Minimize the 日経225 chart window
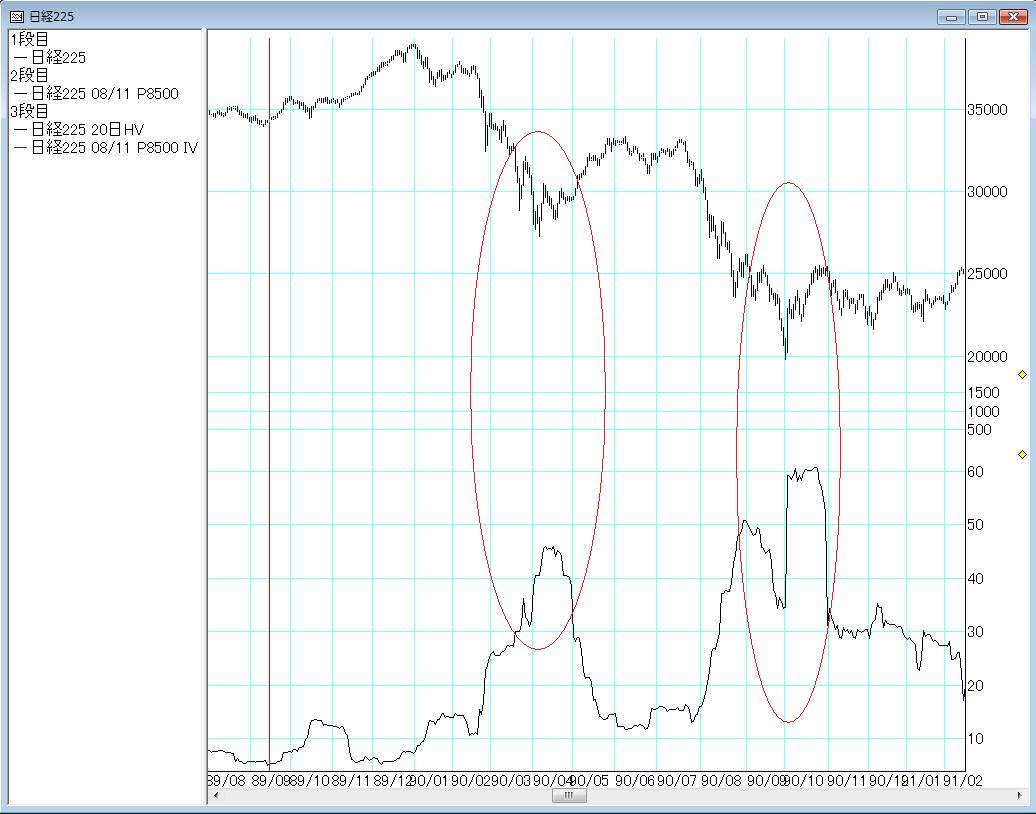The height and width of the screenshot is (814, 1036). click(x=952, y=16)
